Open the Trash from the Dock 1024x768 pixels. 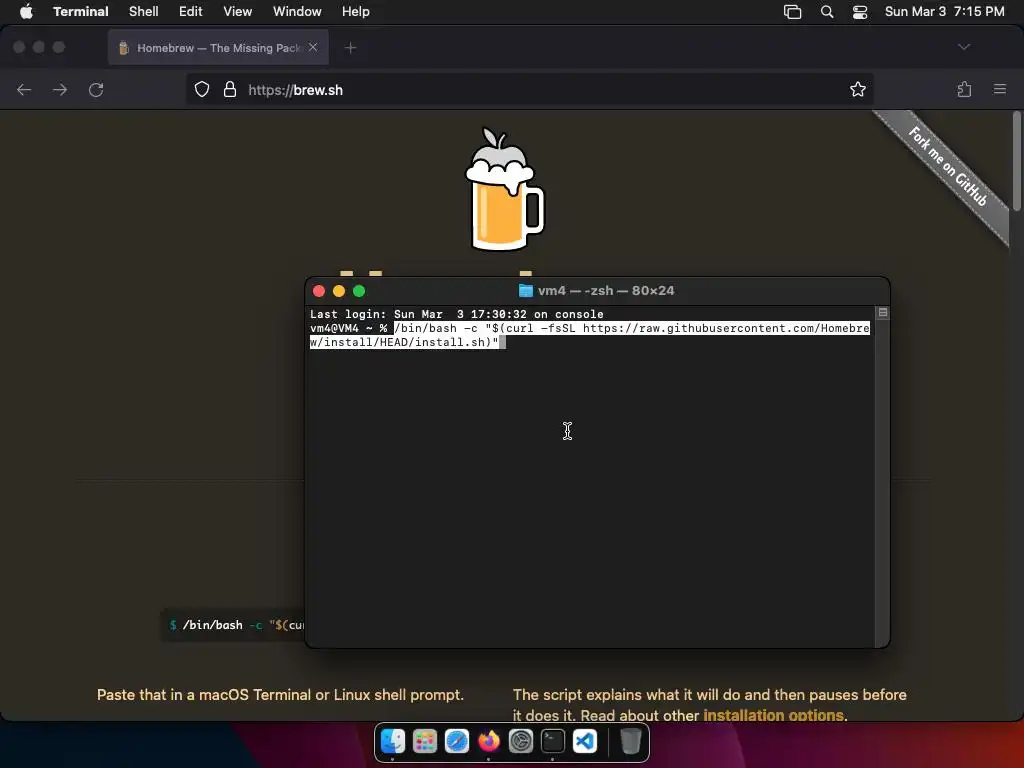coord(630,741)
